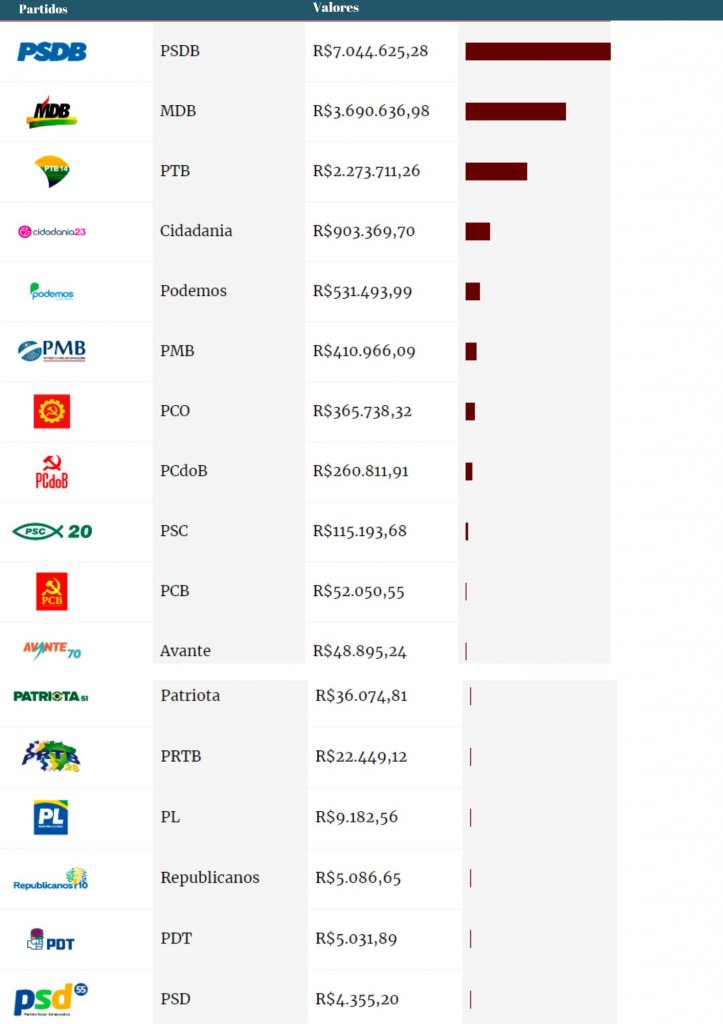
Task: Open the Cidadania23 logo
Action: click(x=52, y=231)
